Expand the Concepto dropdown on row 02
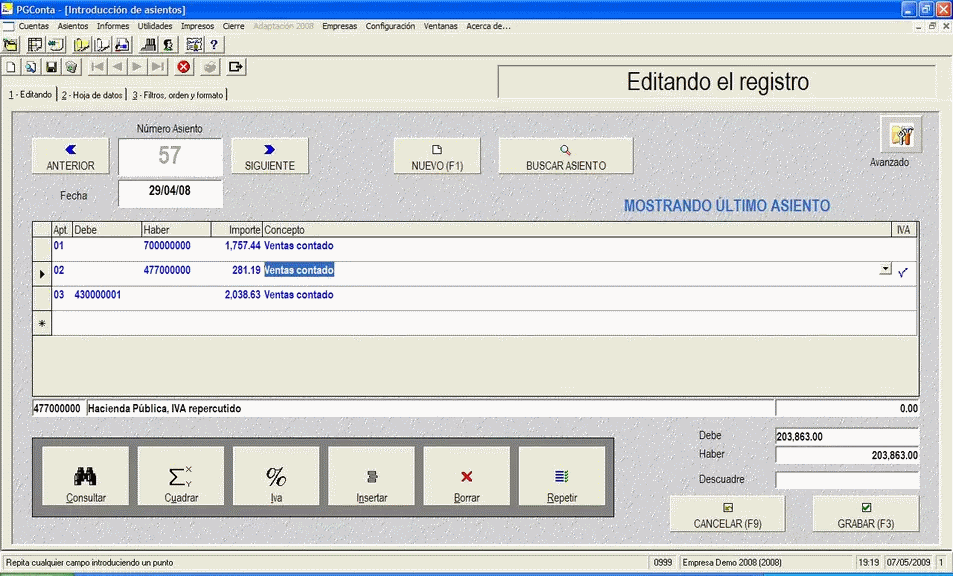 pos(884,270)
